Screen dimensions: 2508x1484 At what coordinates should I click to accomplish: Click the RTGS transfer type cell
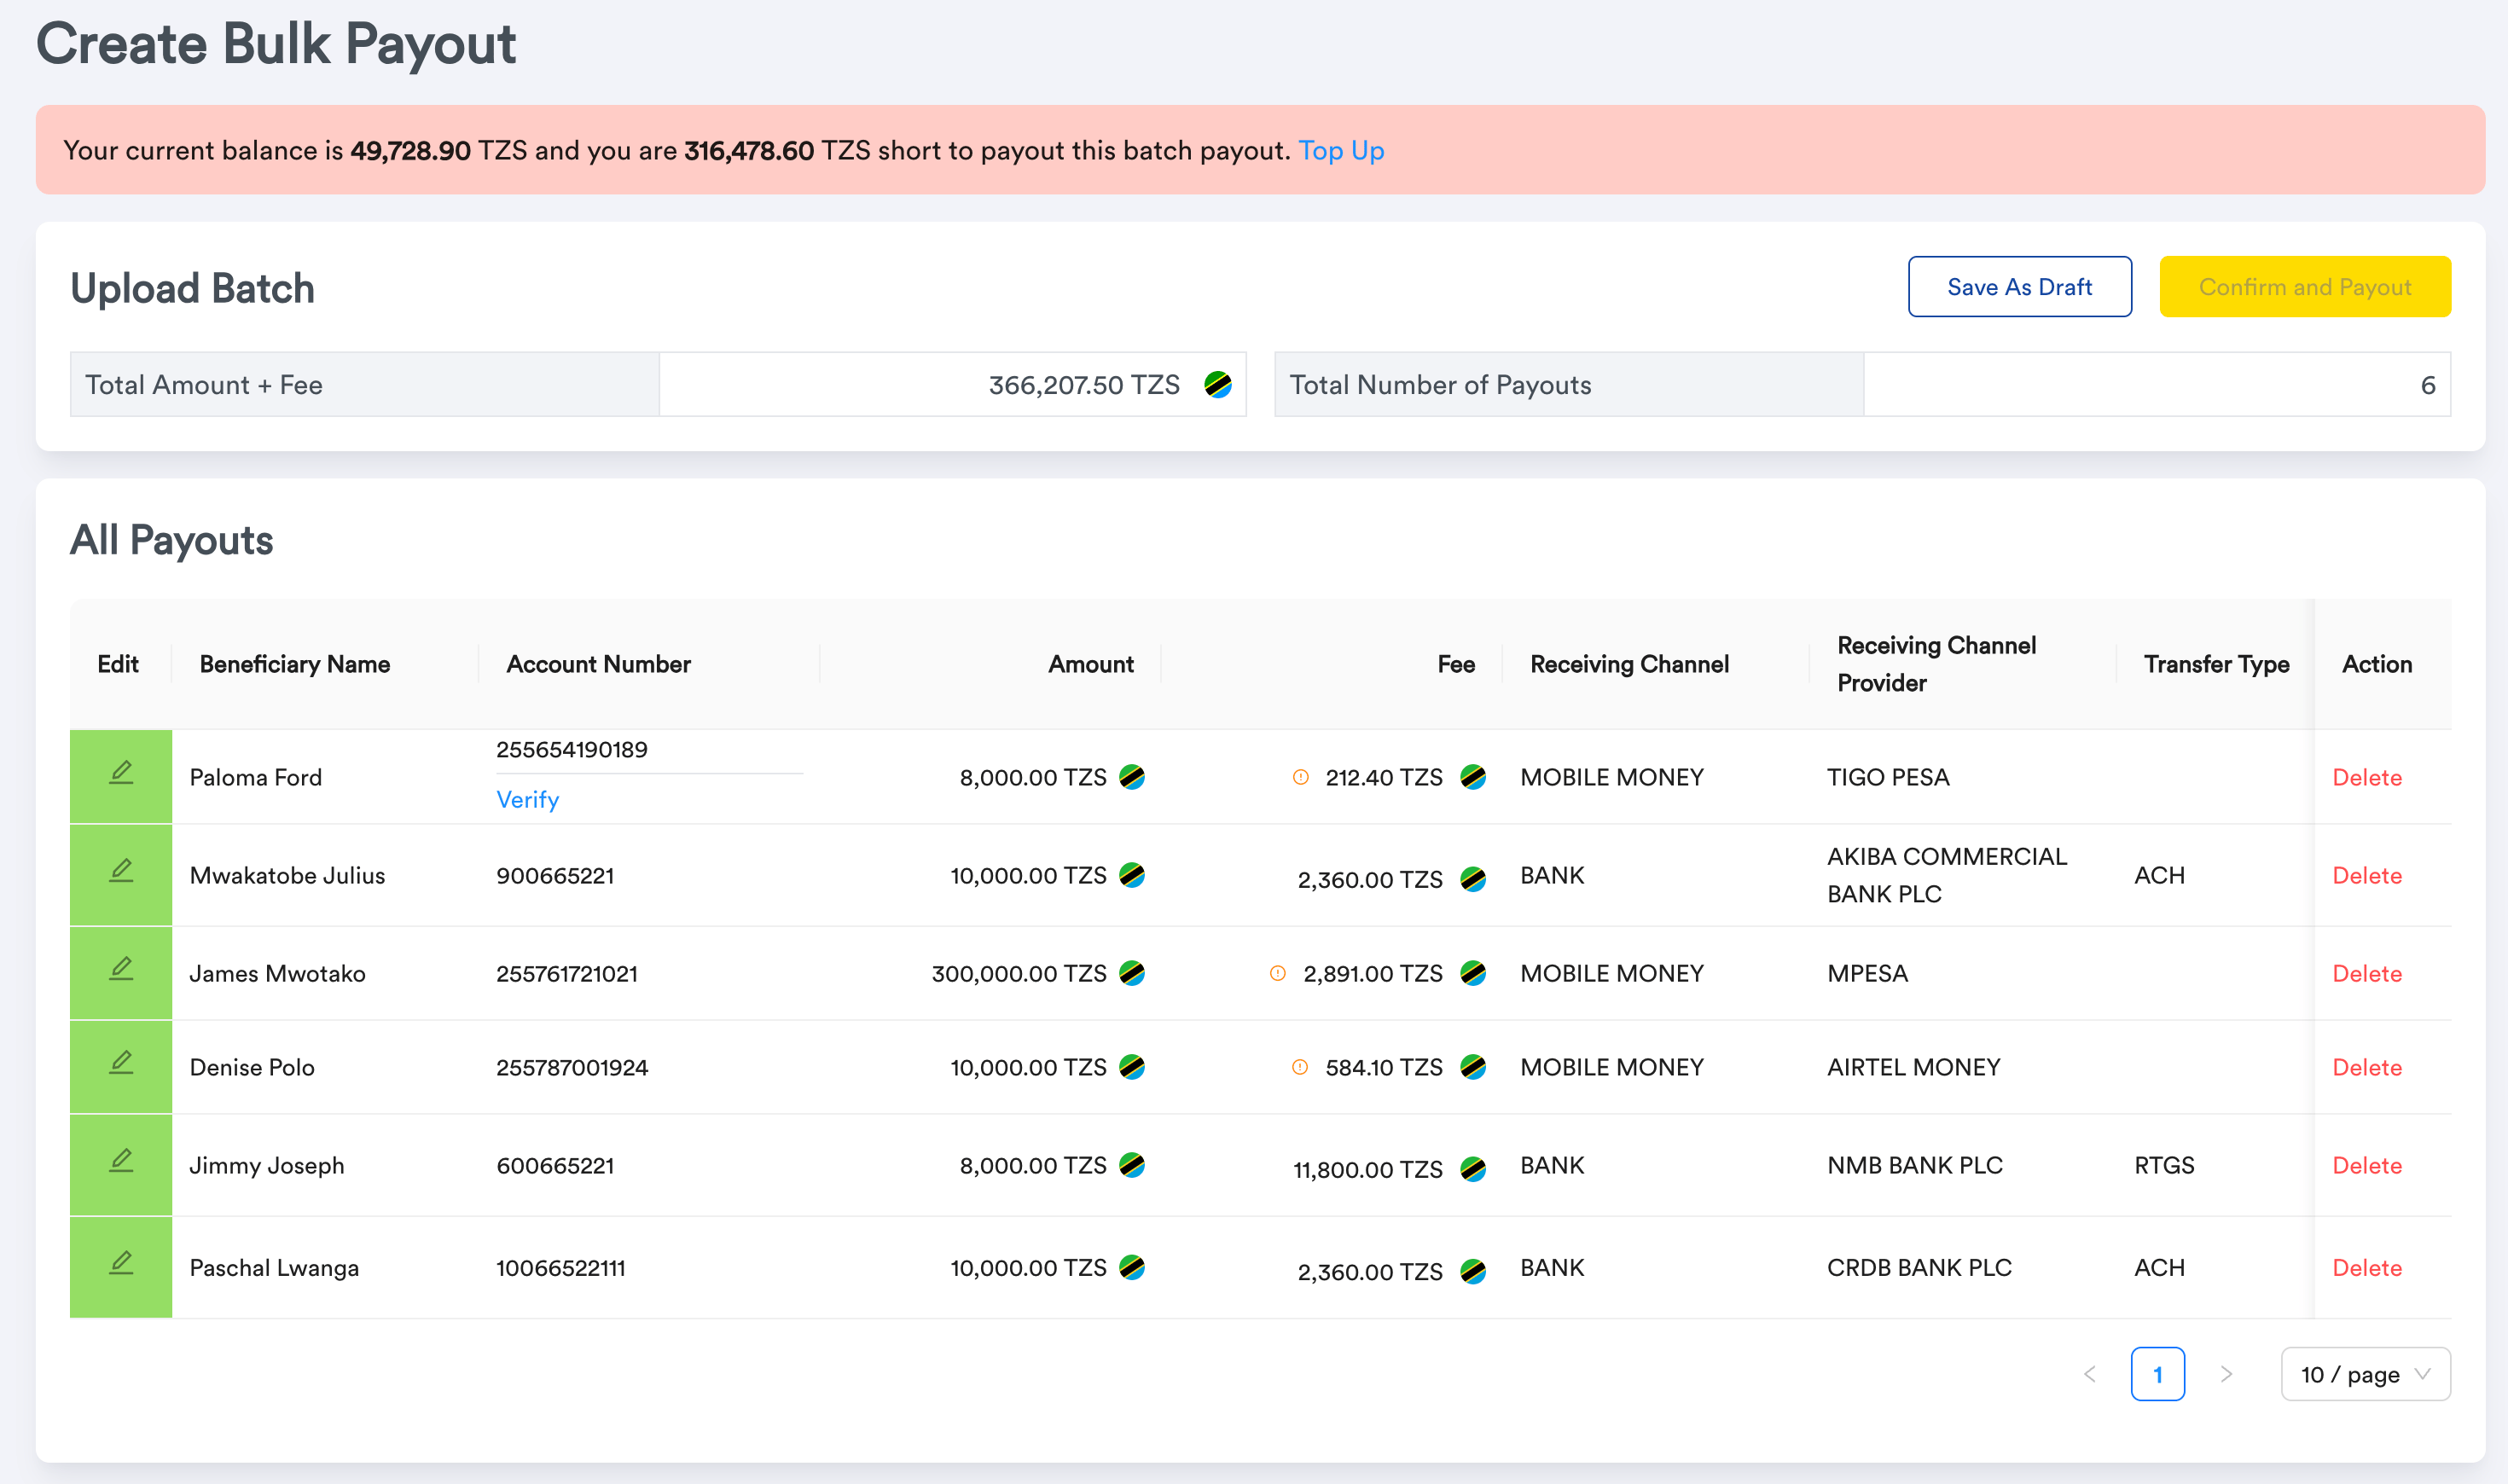[x=2164, y=1165]
